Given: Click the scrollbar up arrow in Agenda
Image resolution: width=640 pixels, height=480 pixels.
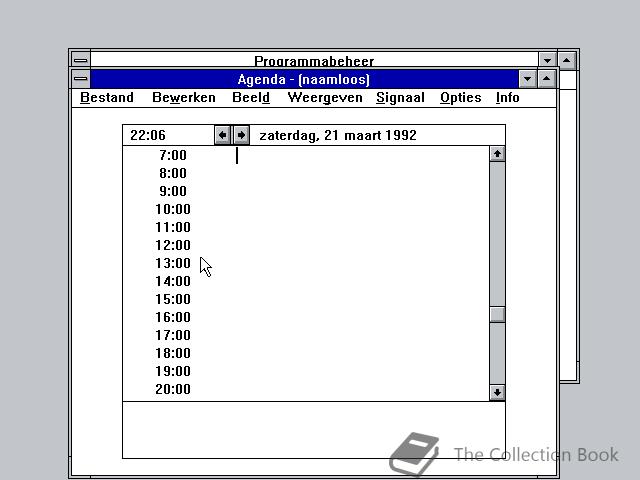Looking at the screenshot, I should coord(497,154).
